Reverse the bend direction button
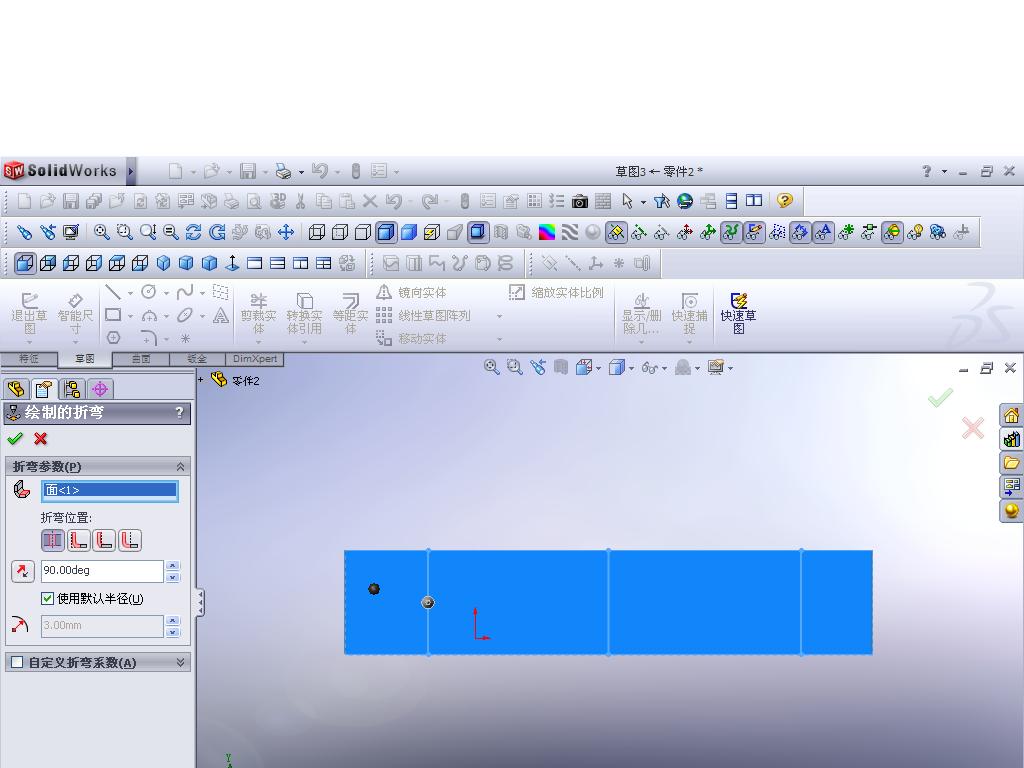The width and height of the screenshot is (1024, 768). coord(22,571)
